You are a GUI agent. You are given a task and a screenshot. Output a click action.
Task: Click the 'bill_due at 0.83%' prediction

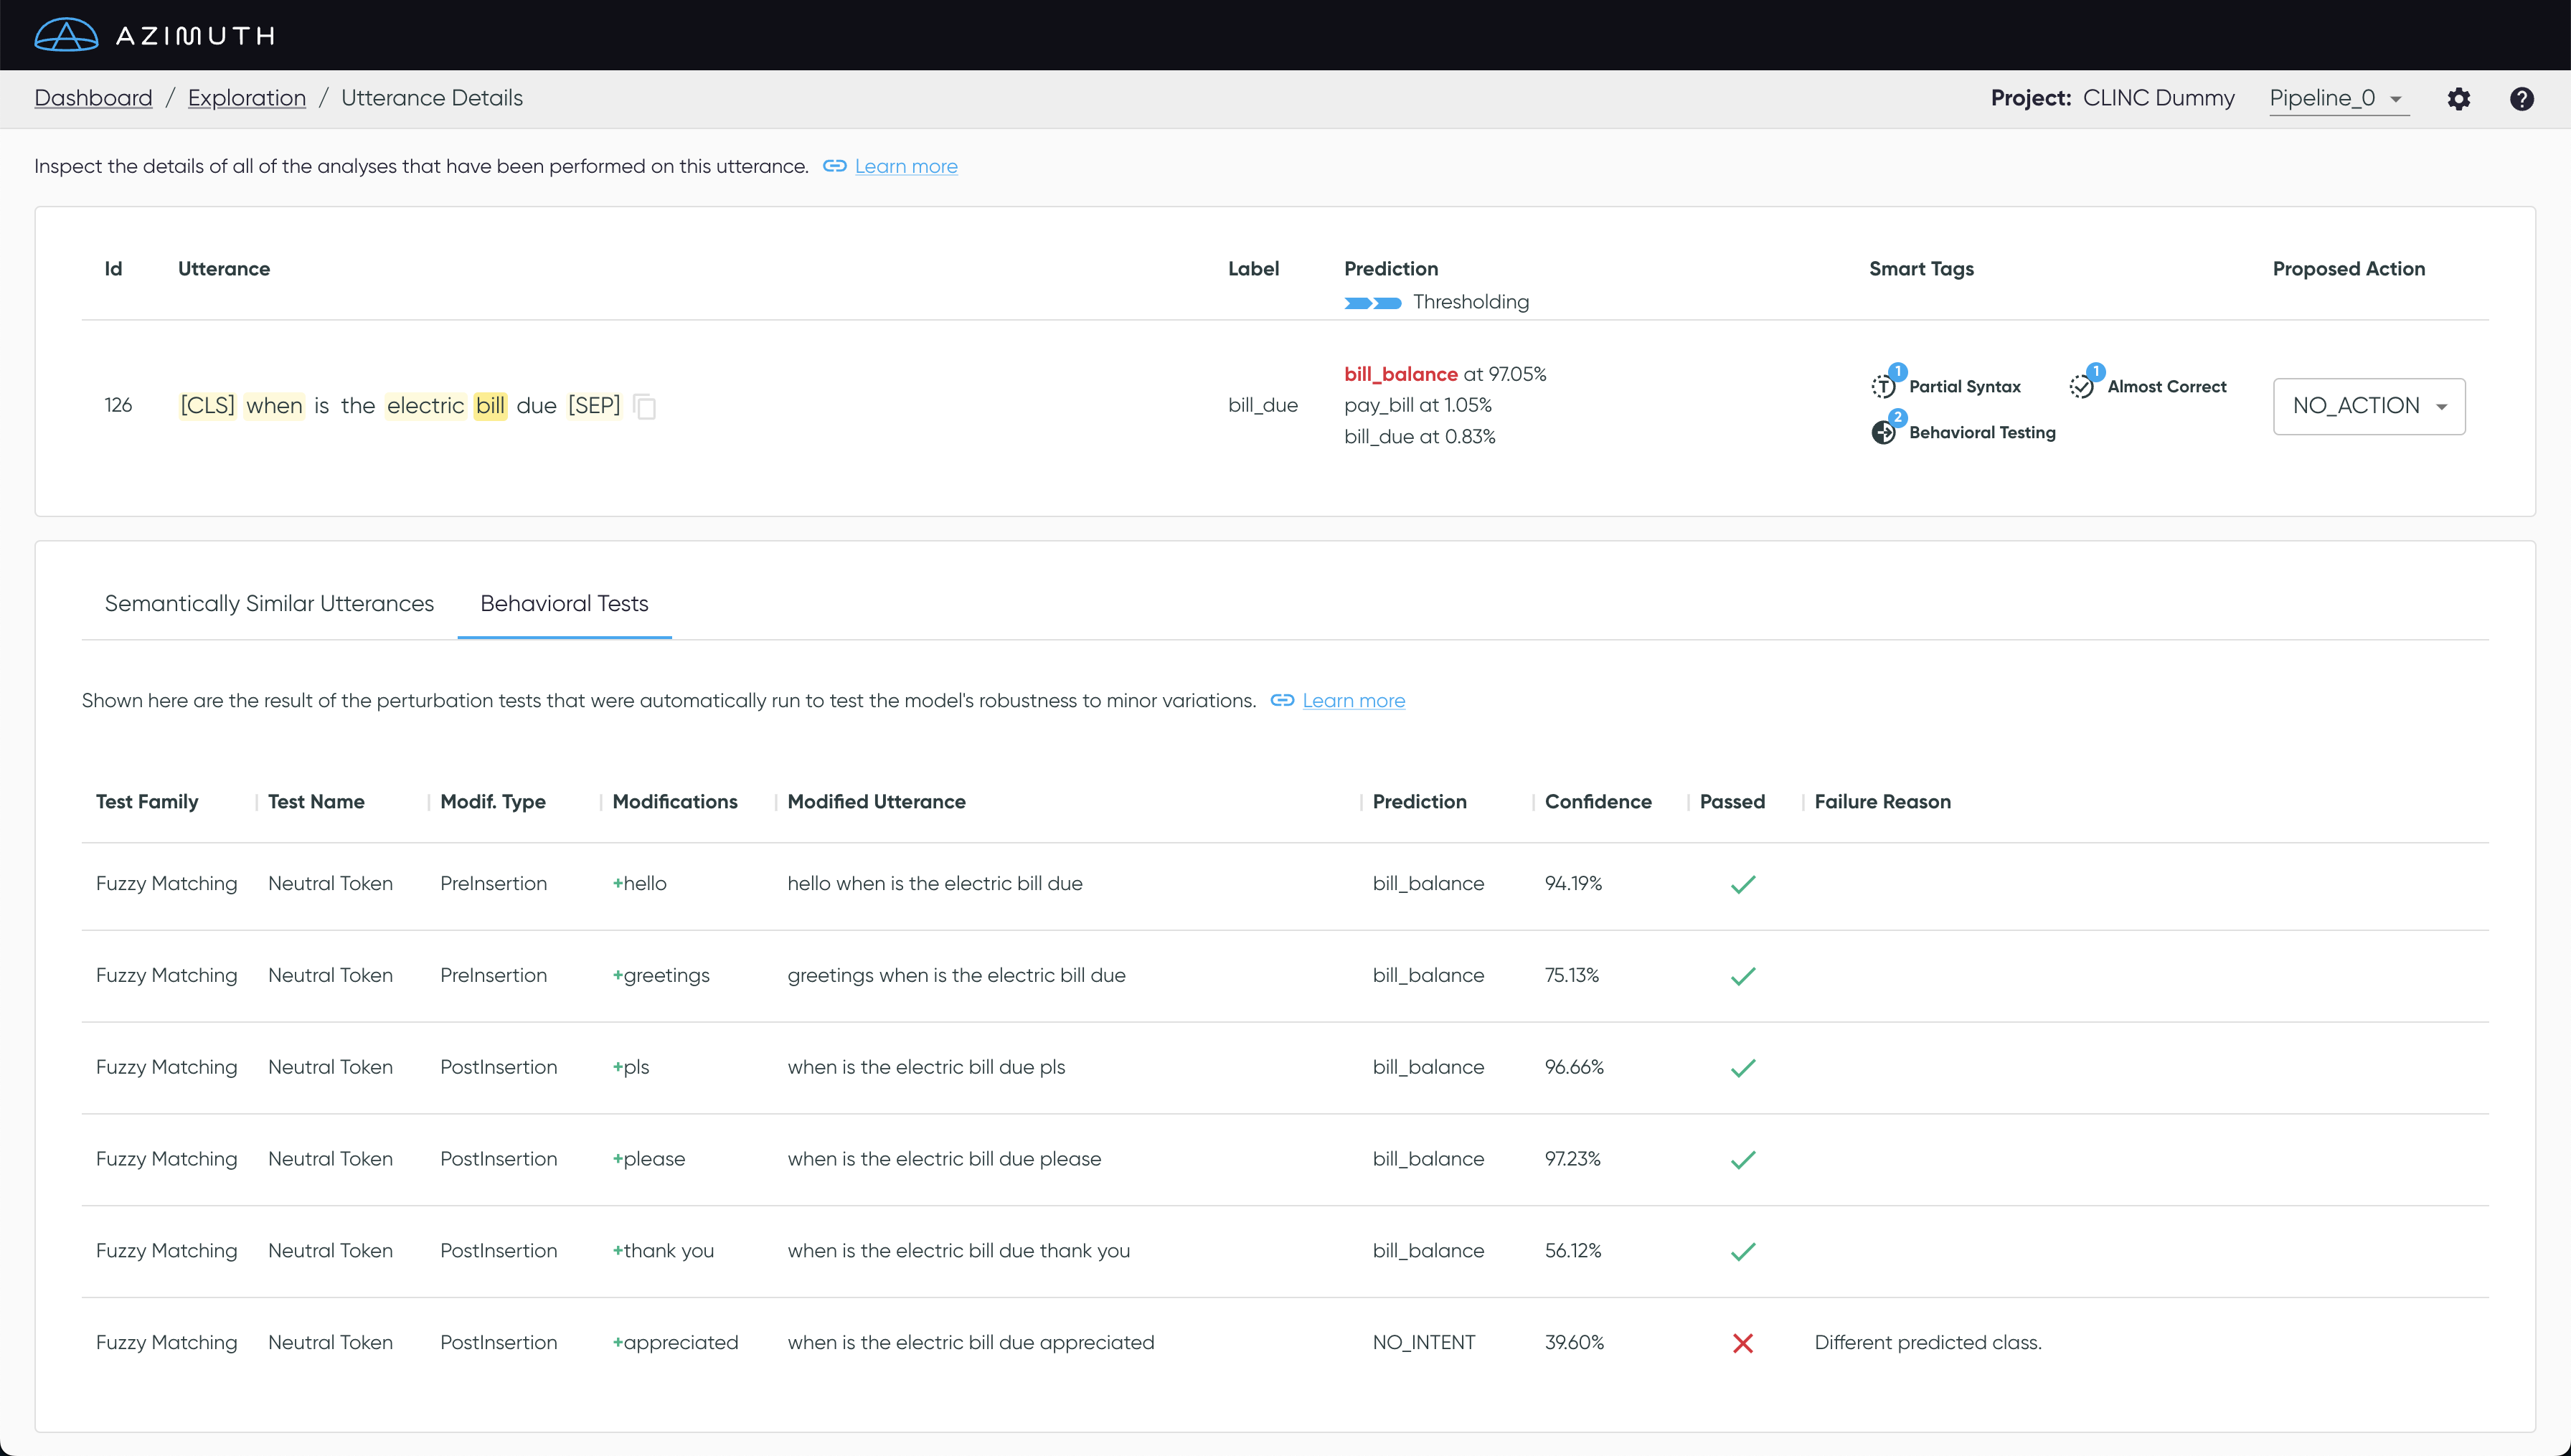pyautogui.click(x=1420, y=436)
